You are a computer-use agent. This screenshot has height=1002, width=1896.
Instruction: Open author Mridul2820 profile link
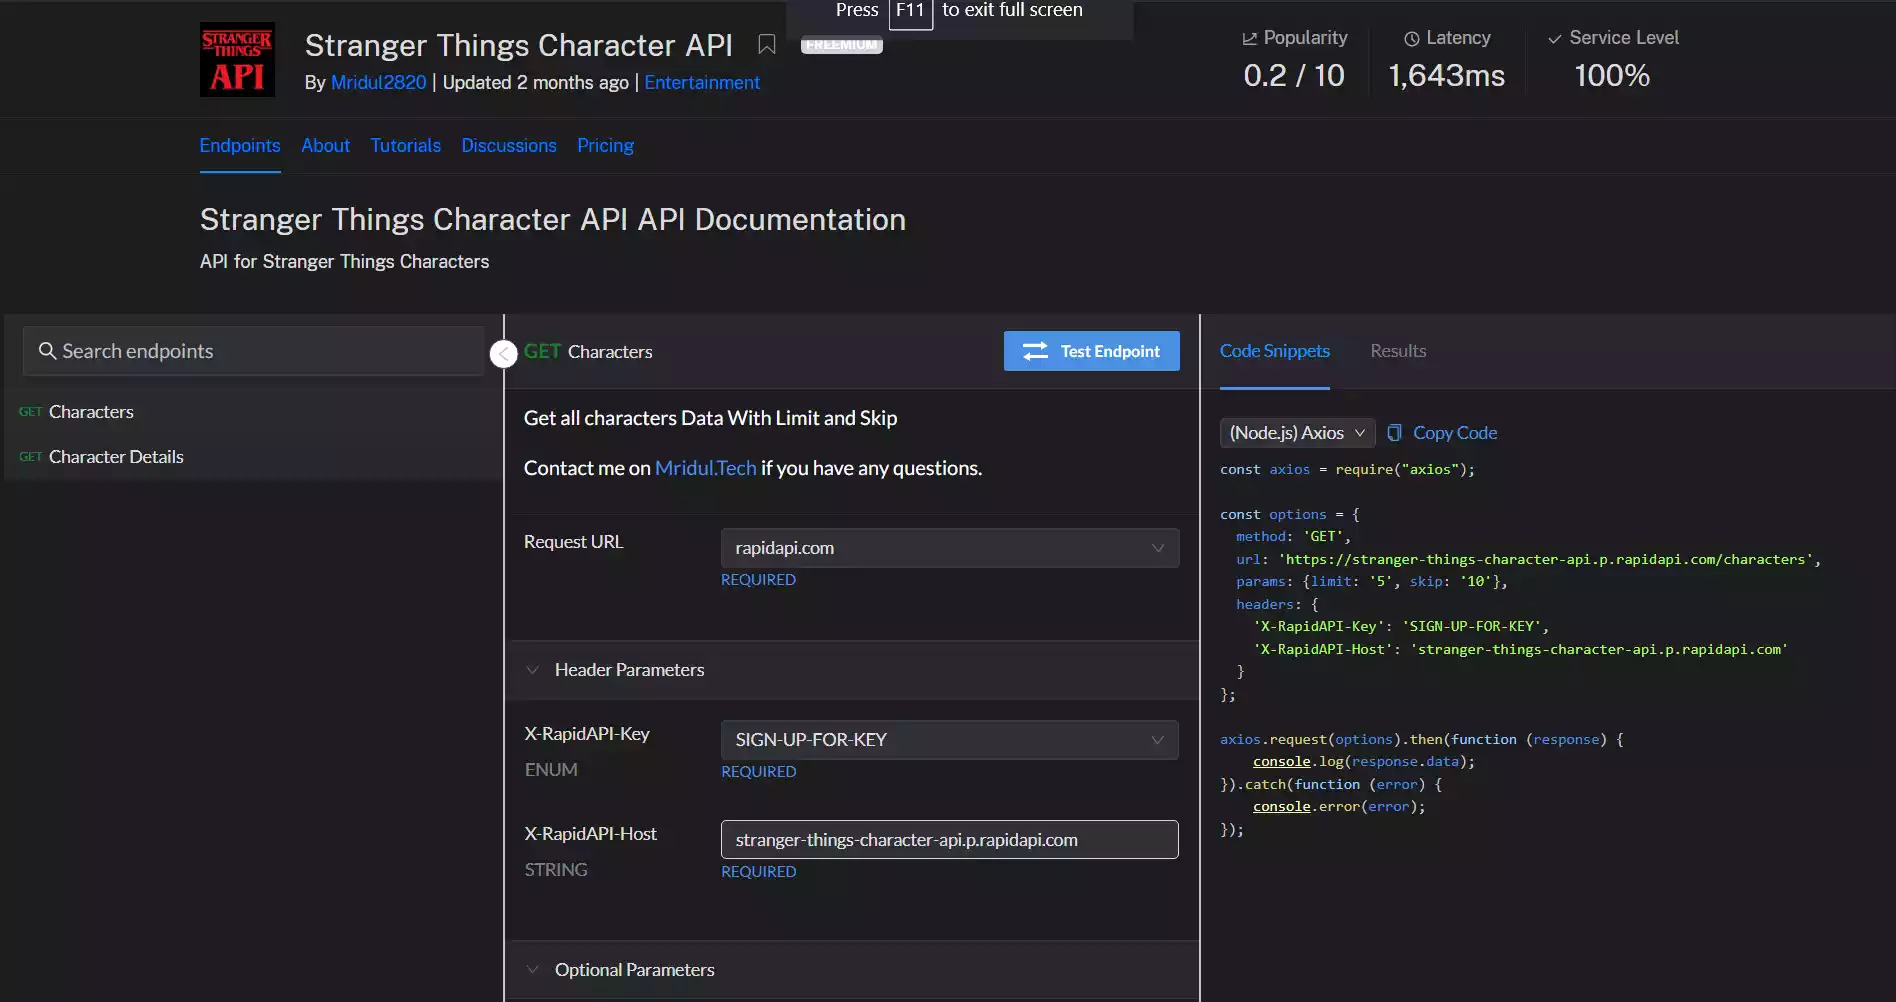[x=379, y=82]
